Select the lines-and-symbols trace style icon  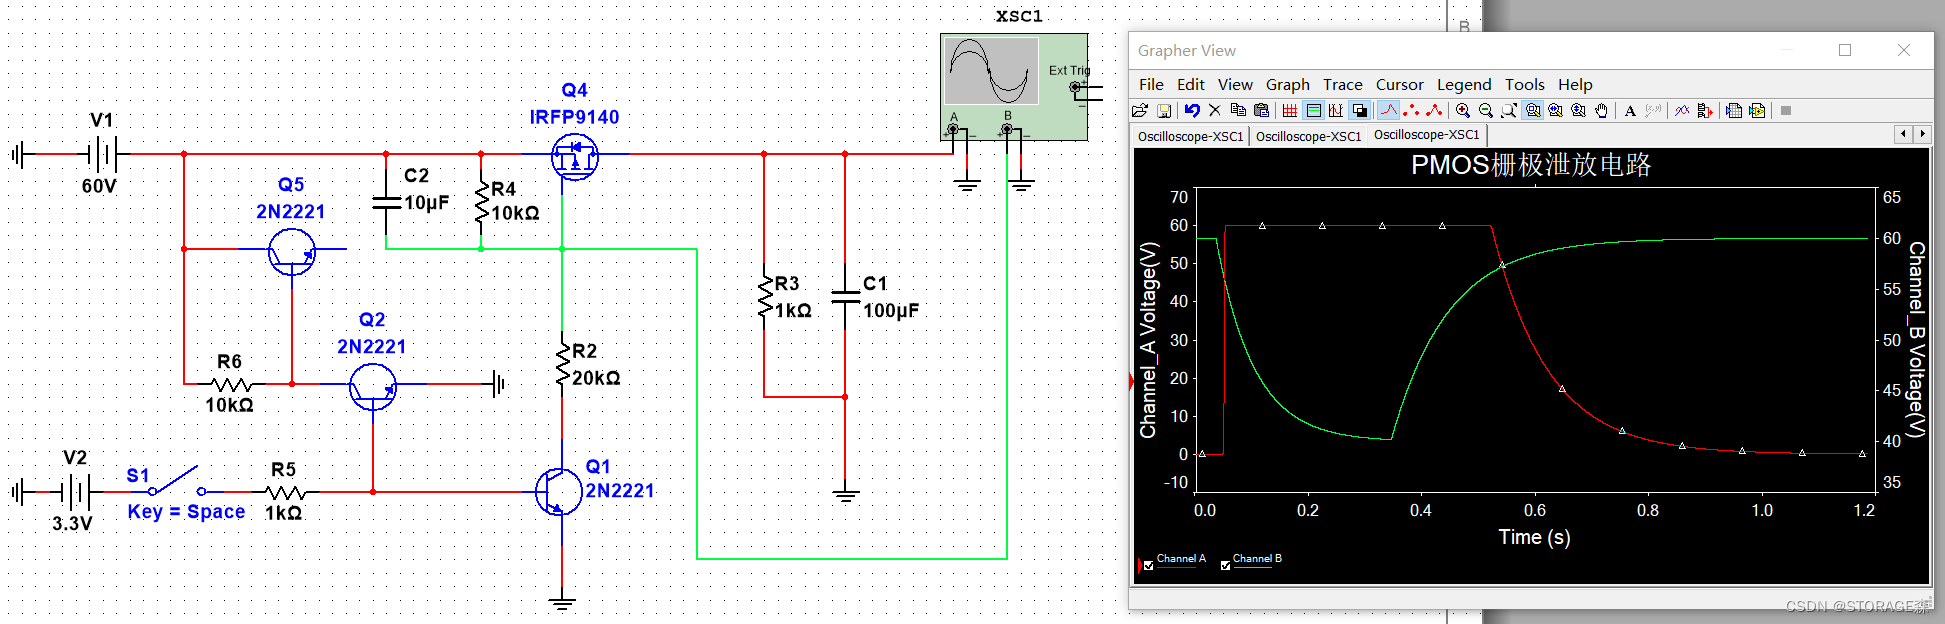pyautogui.click(x=1434, y=111)
